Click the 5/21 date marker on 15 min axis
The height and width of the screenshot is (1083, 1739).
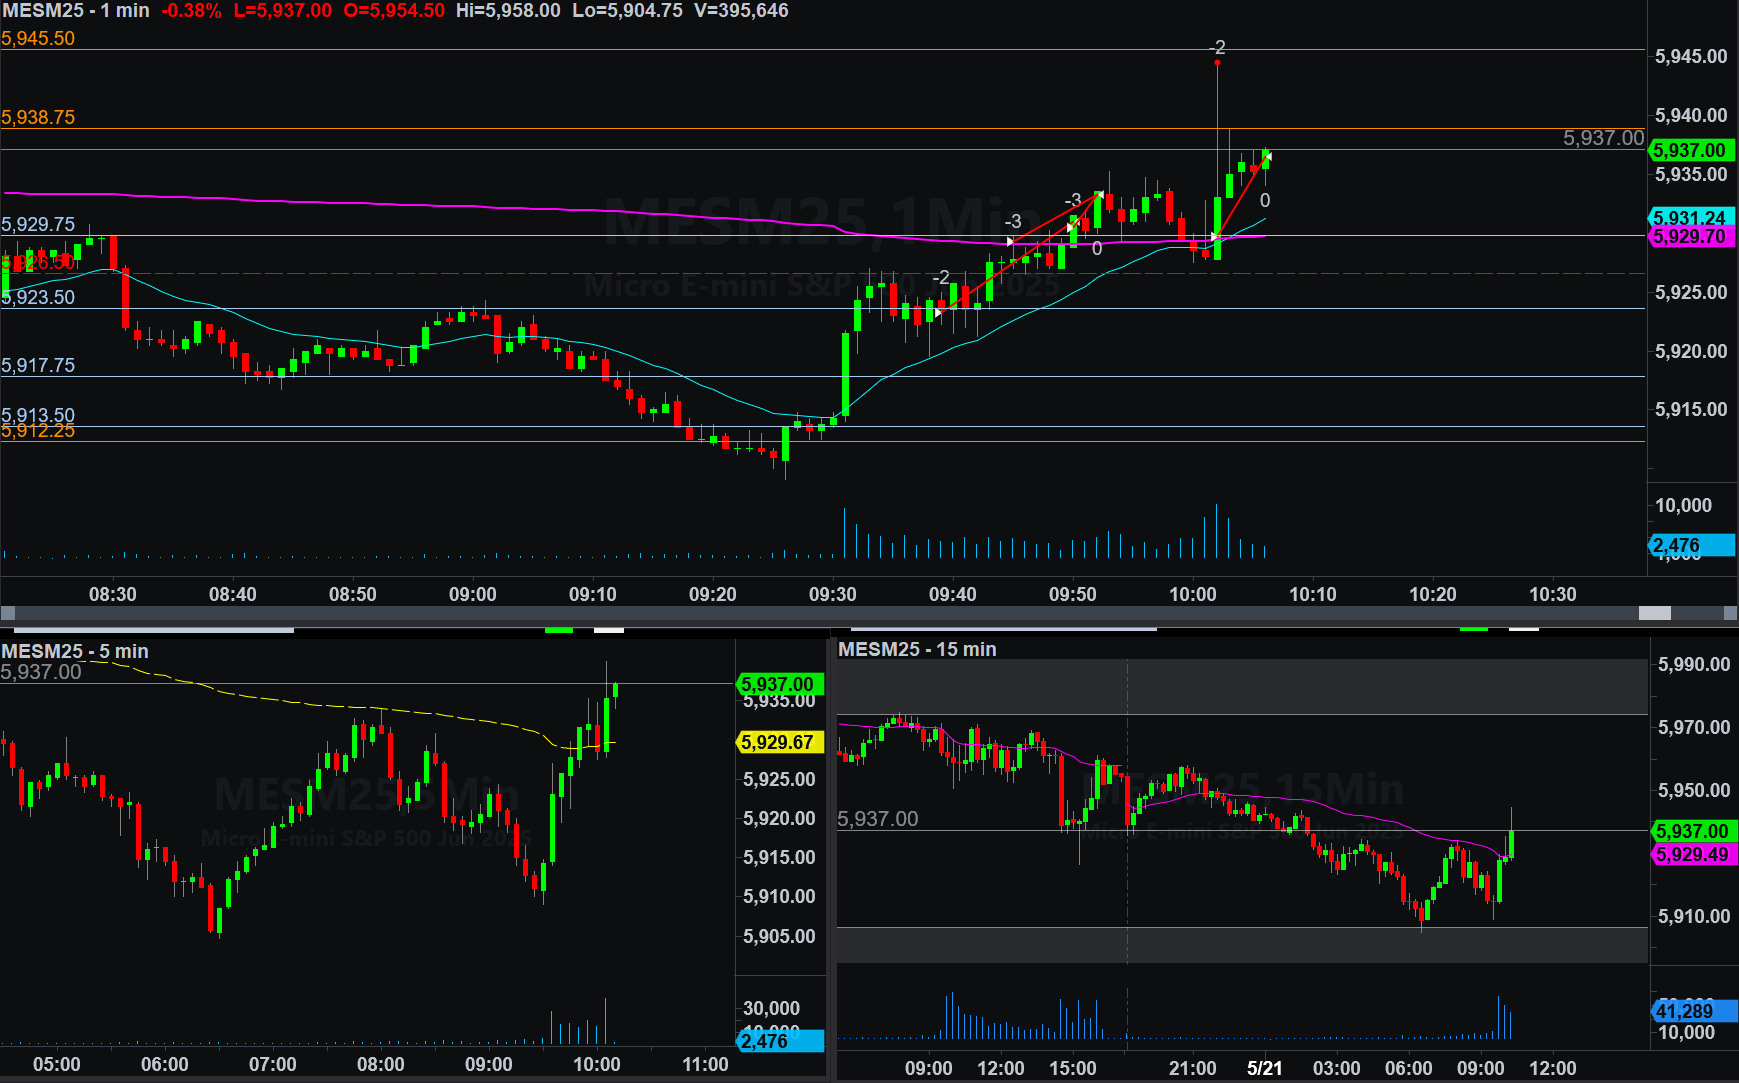tap(1264, 1068)
